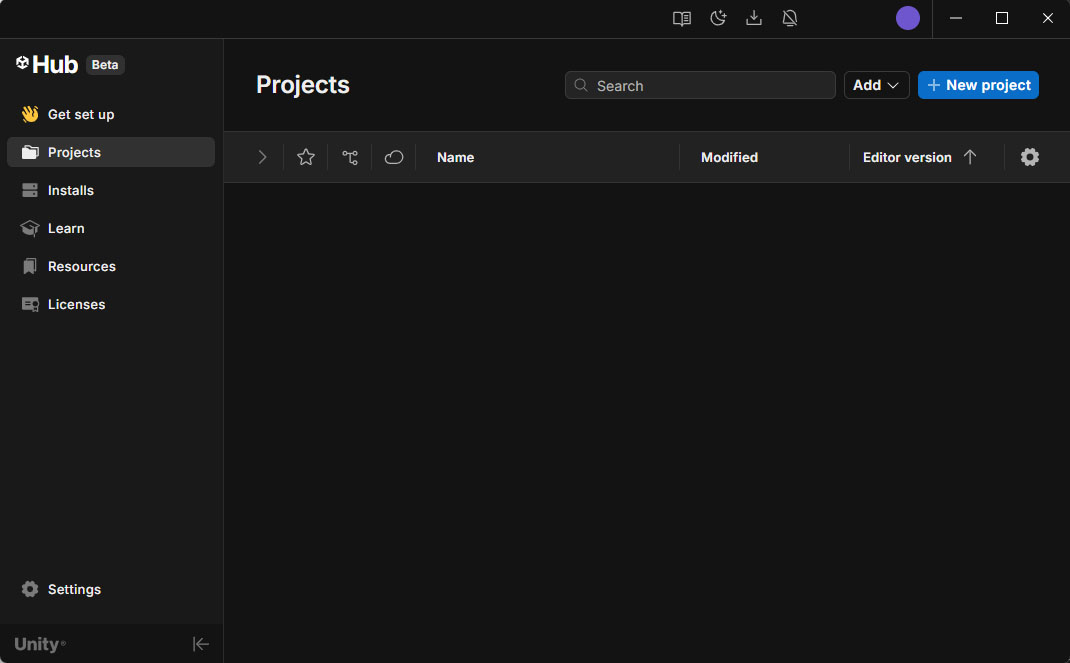Click the muted notifications bell icon
This screenshot has width=1070, height=663.
[x=790, y=18]
